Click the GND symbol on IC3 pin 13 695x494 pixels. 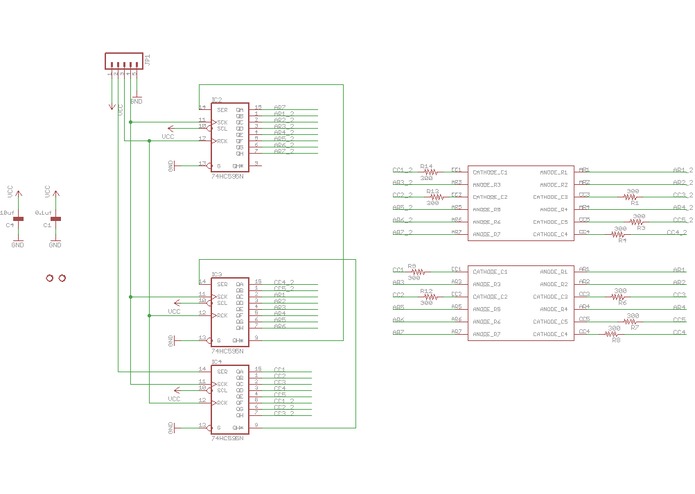point(172,340)
